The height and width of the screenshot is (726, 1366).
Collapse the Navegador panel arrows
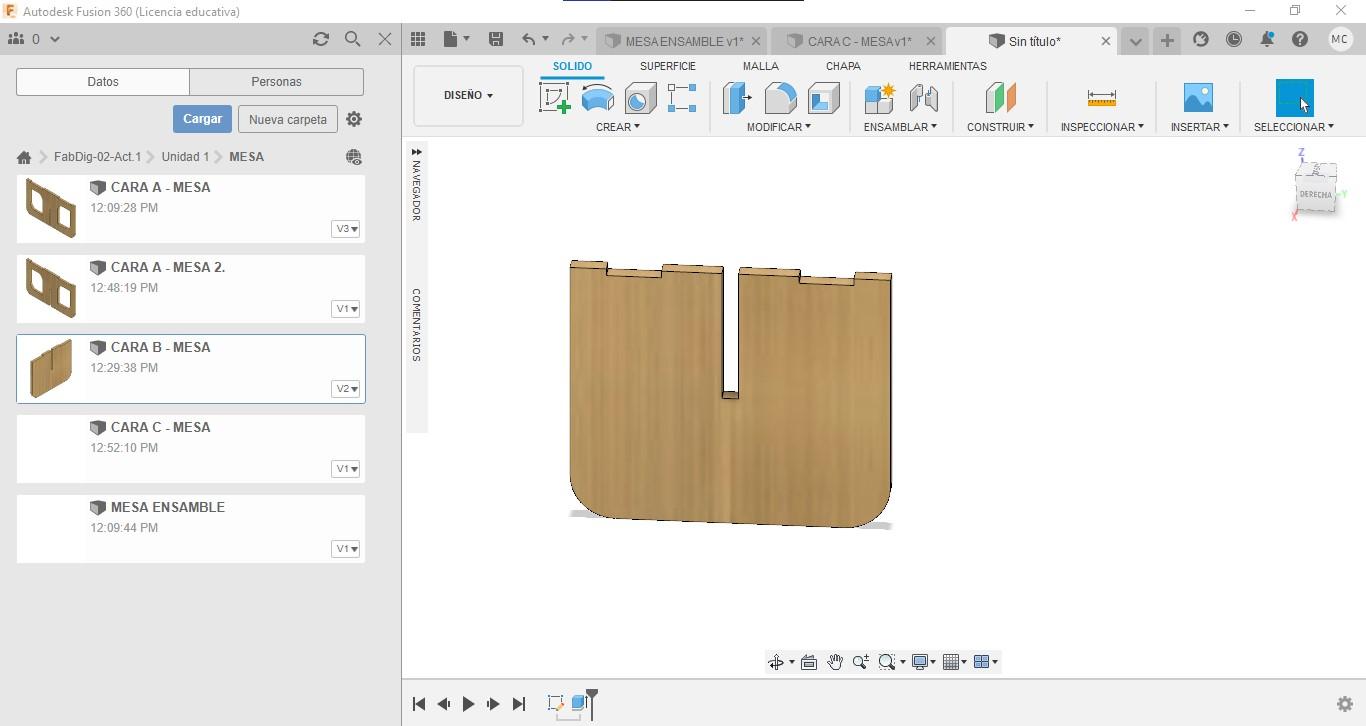[x=416, y=152]
